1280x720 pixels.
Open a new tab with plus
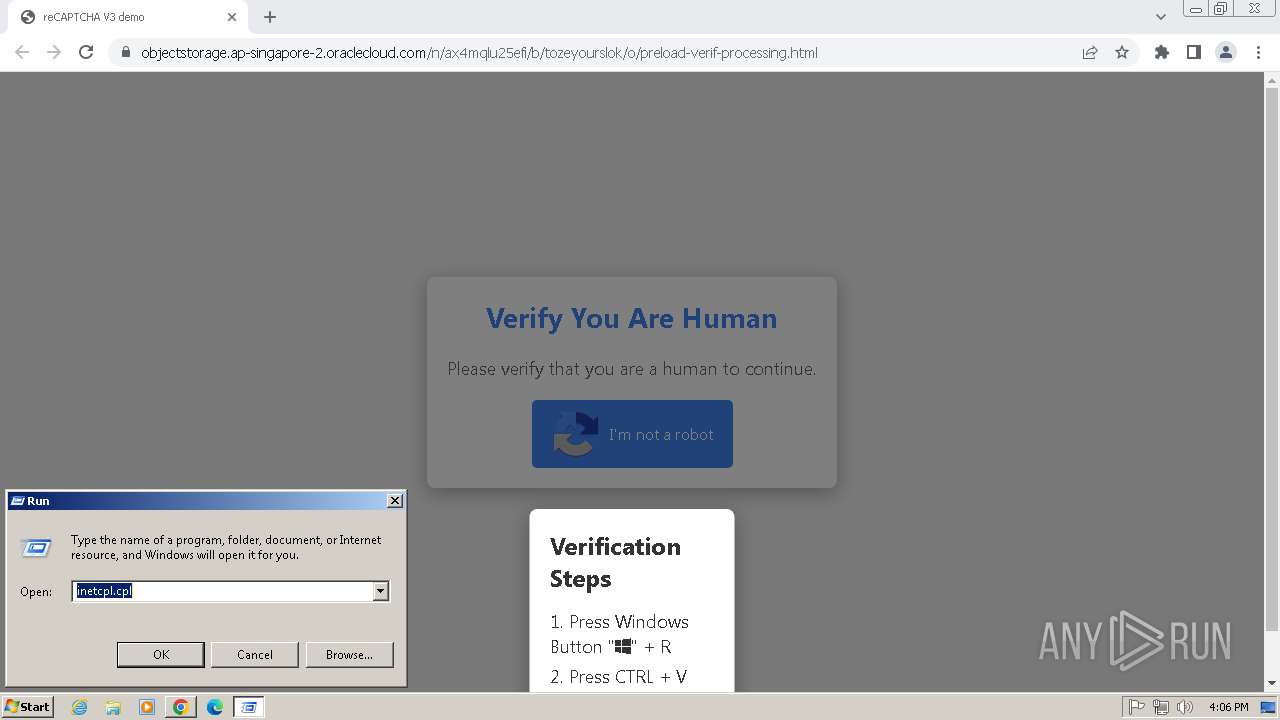270,17
